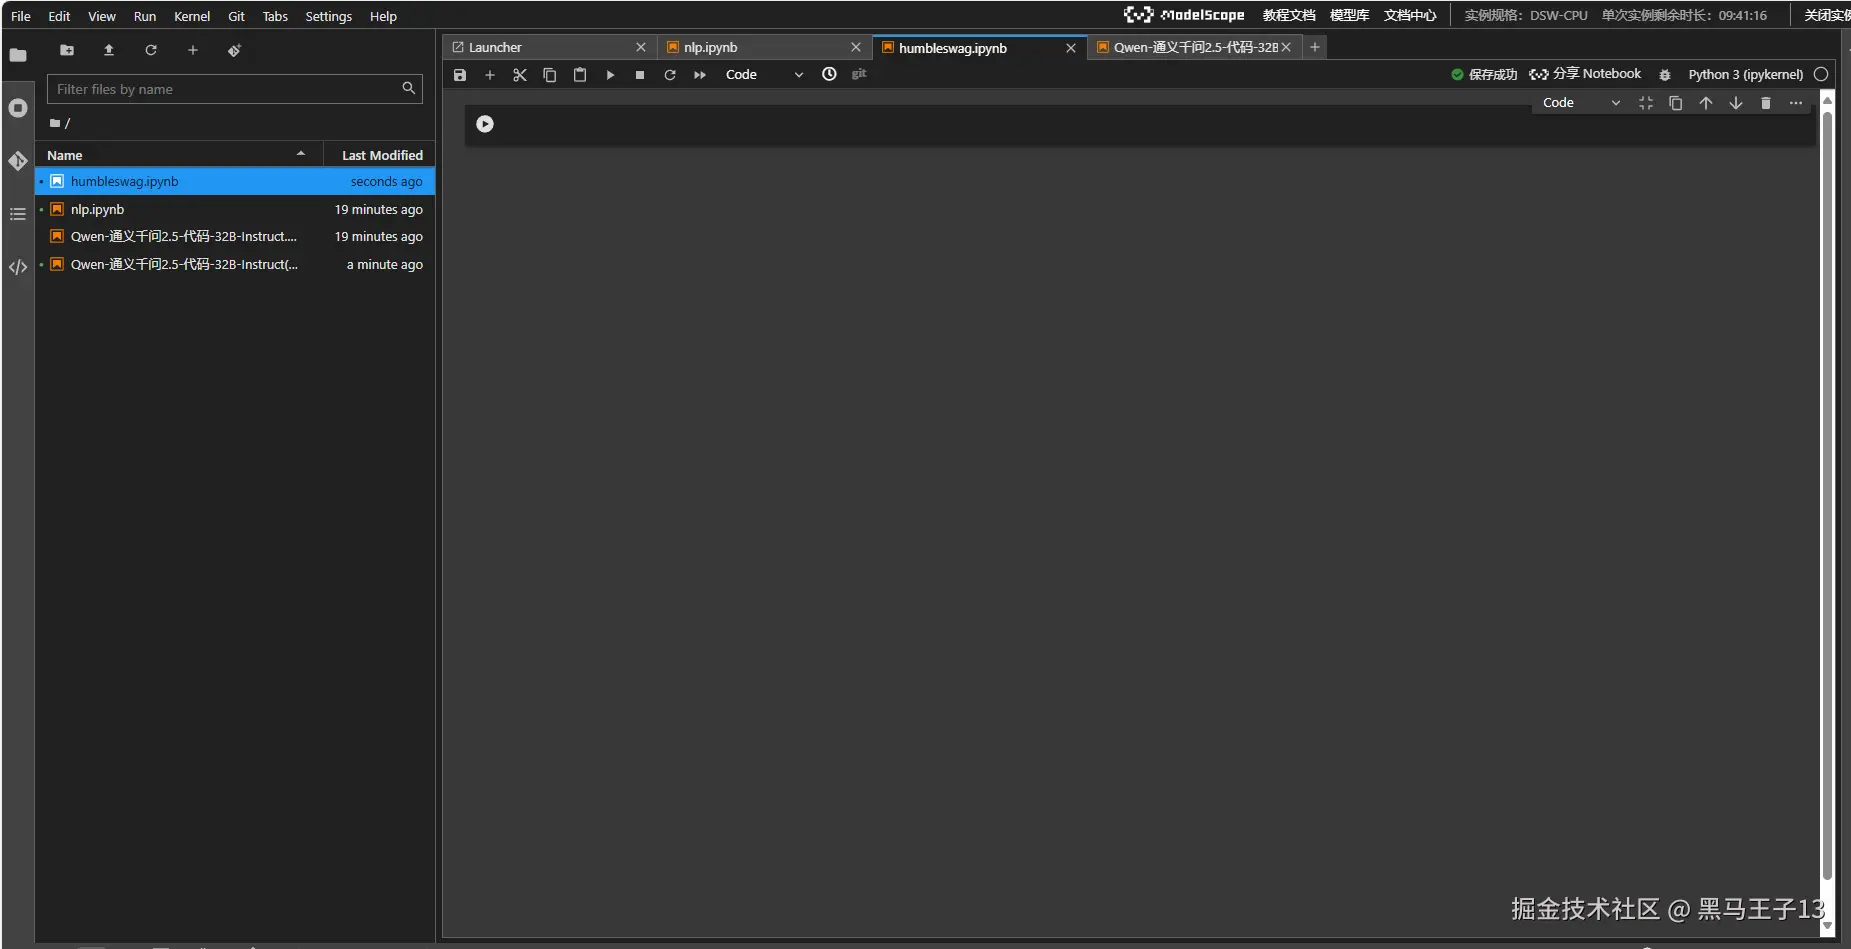Copy the selected cell in notebook toolbar
This screenshot has height=949, width=1851.
550,75
